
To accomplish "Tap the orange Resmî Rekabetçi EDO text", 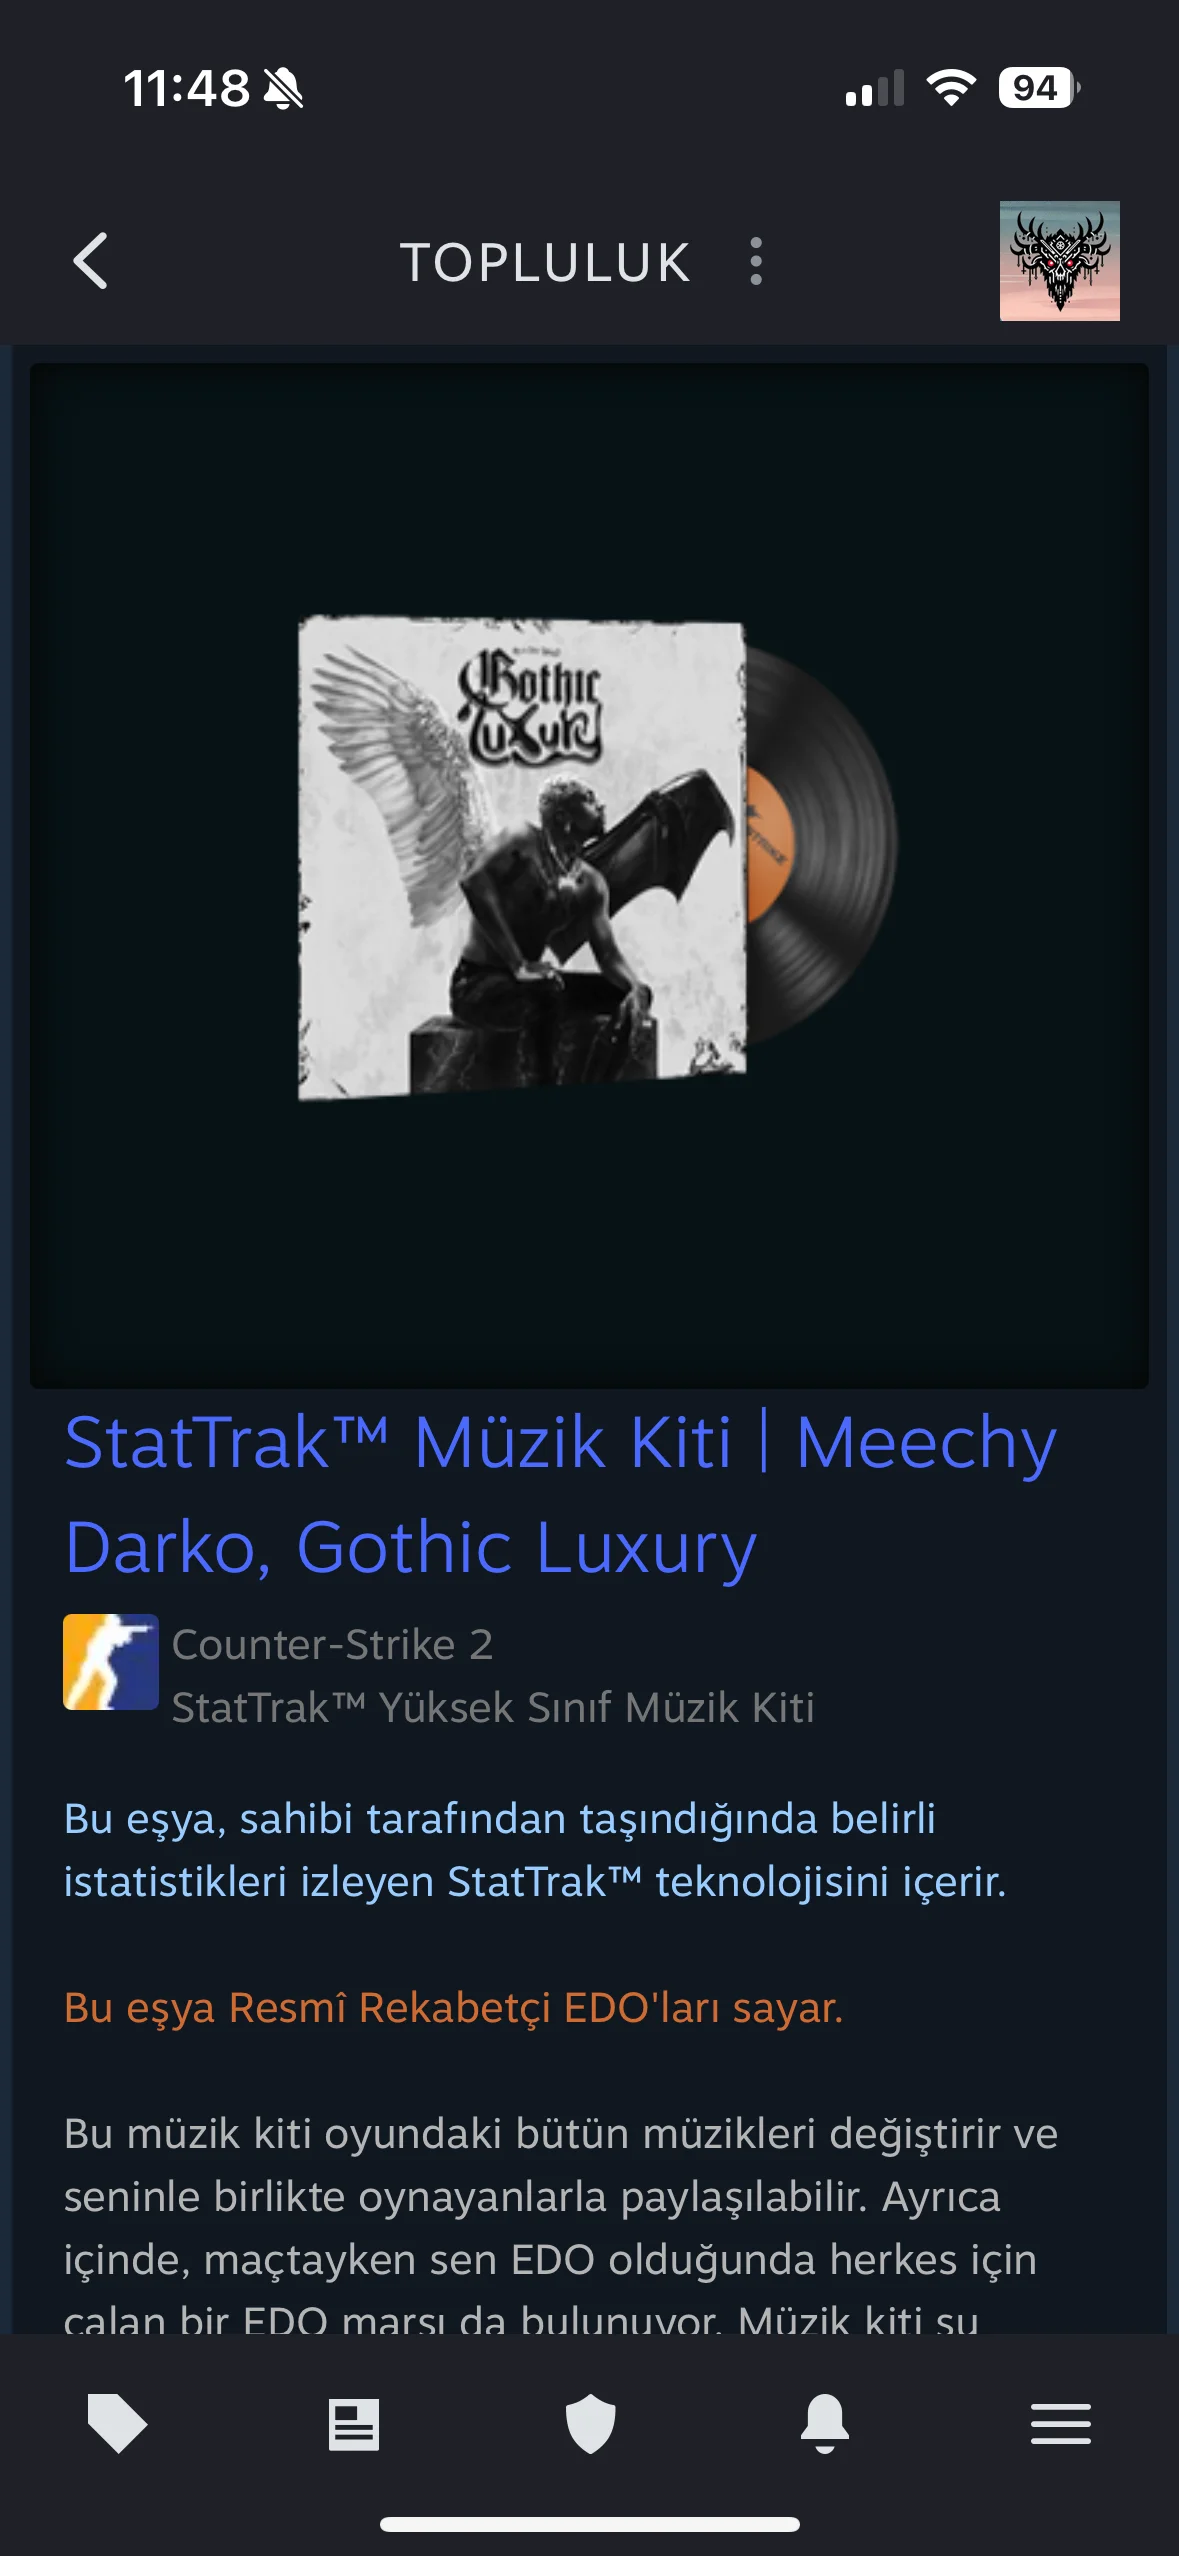I will pyautogui.click(x=453, y=2007).
